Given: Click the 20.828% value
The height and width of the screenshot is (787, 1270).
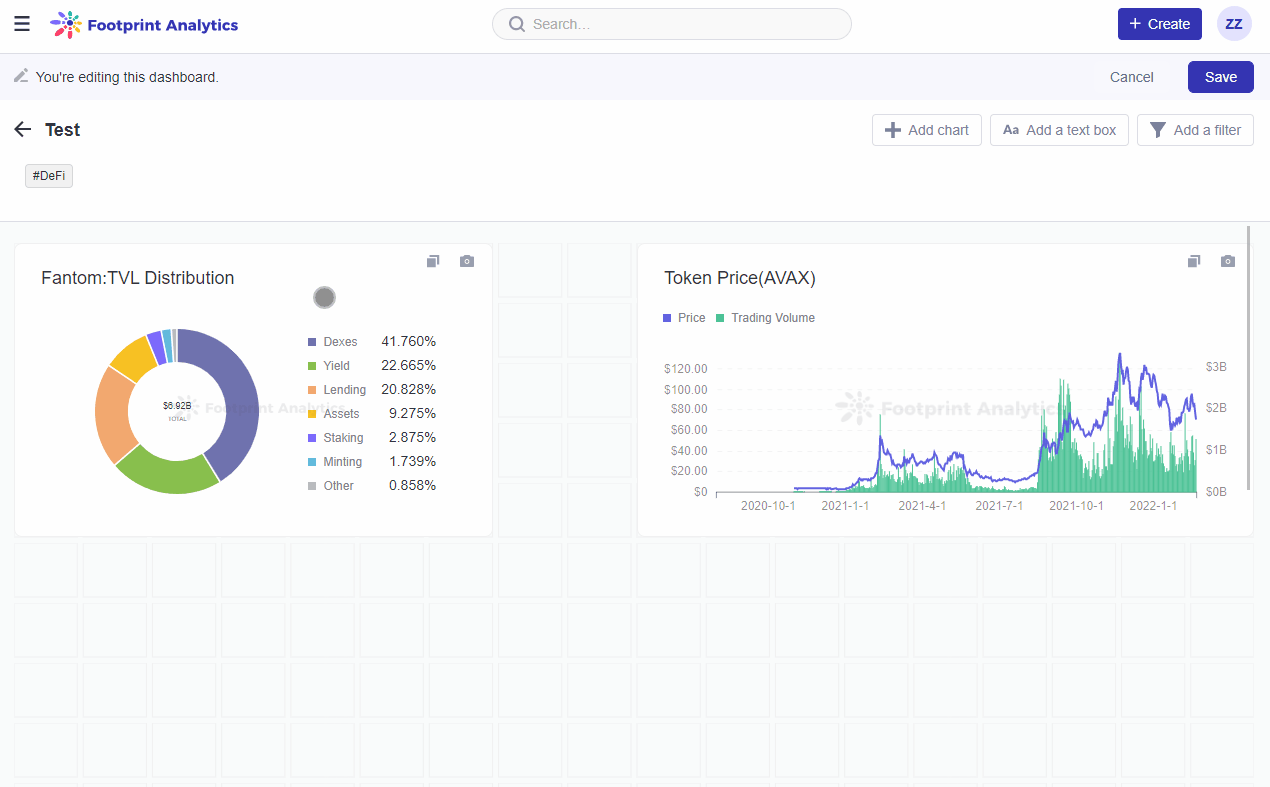Looking at the screenshot, I should click(x=408, y=390).
